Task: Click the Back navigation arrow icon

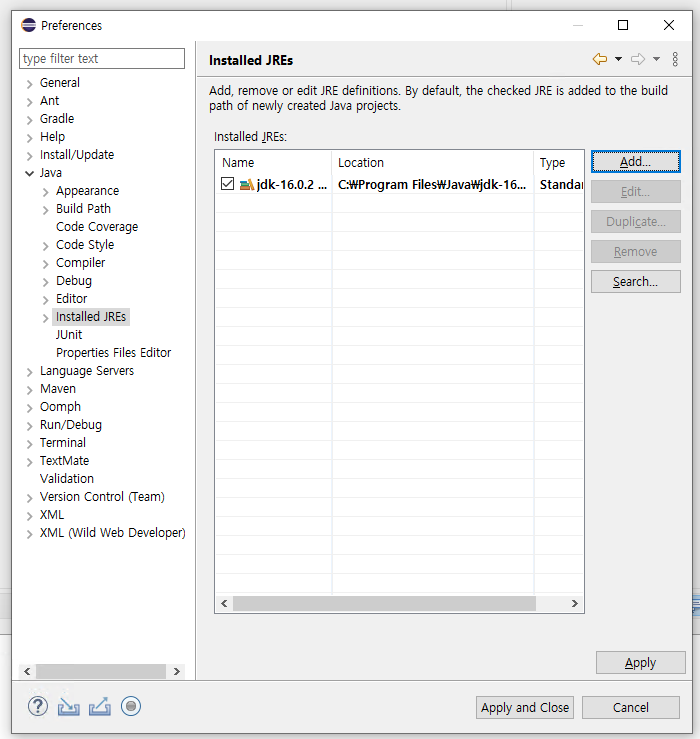Action: [600, 60]
